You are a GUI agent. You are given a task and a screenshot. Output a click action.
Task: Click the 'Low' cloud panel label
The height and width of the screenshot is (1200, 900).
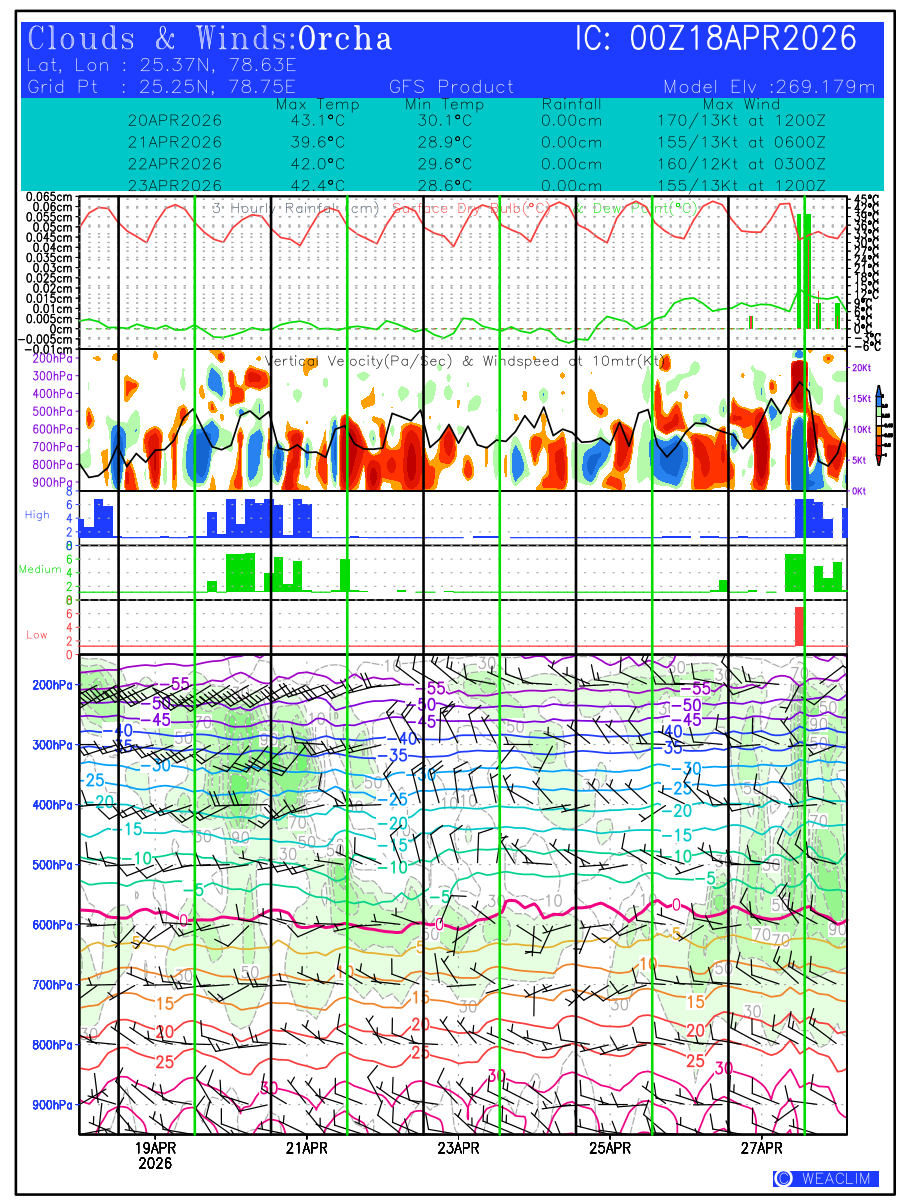pyautogui.click(x=37, y=635)
